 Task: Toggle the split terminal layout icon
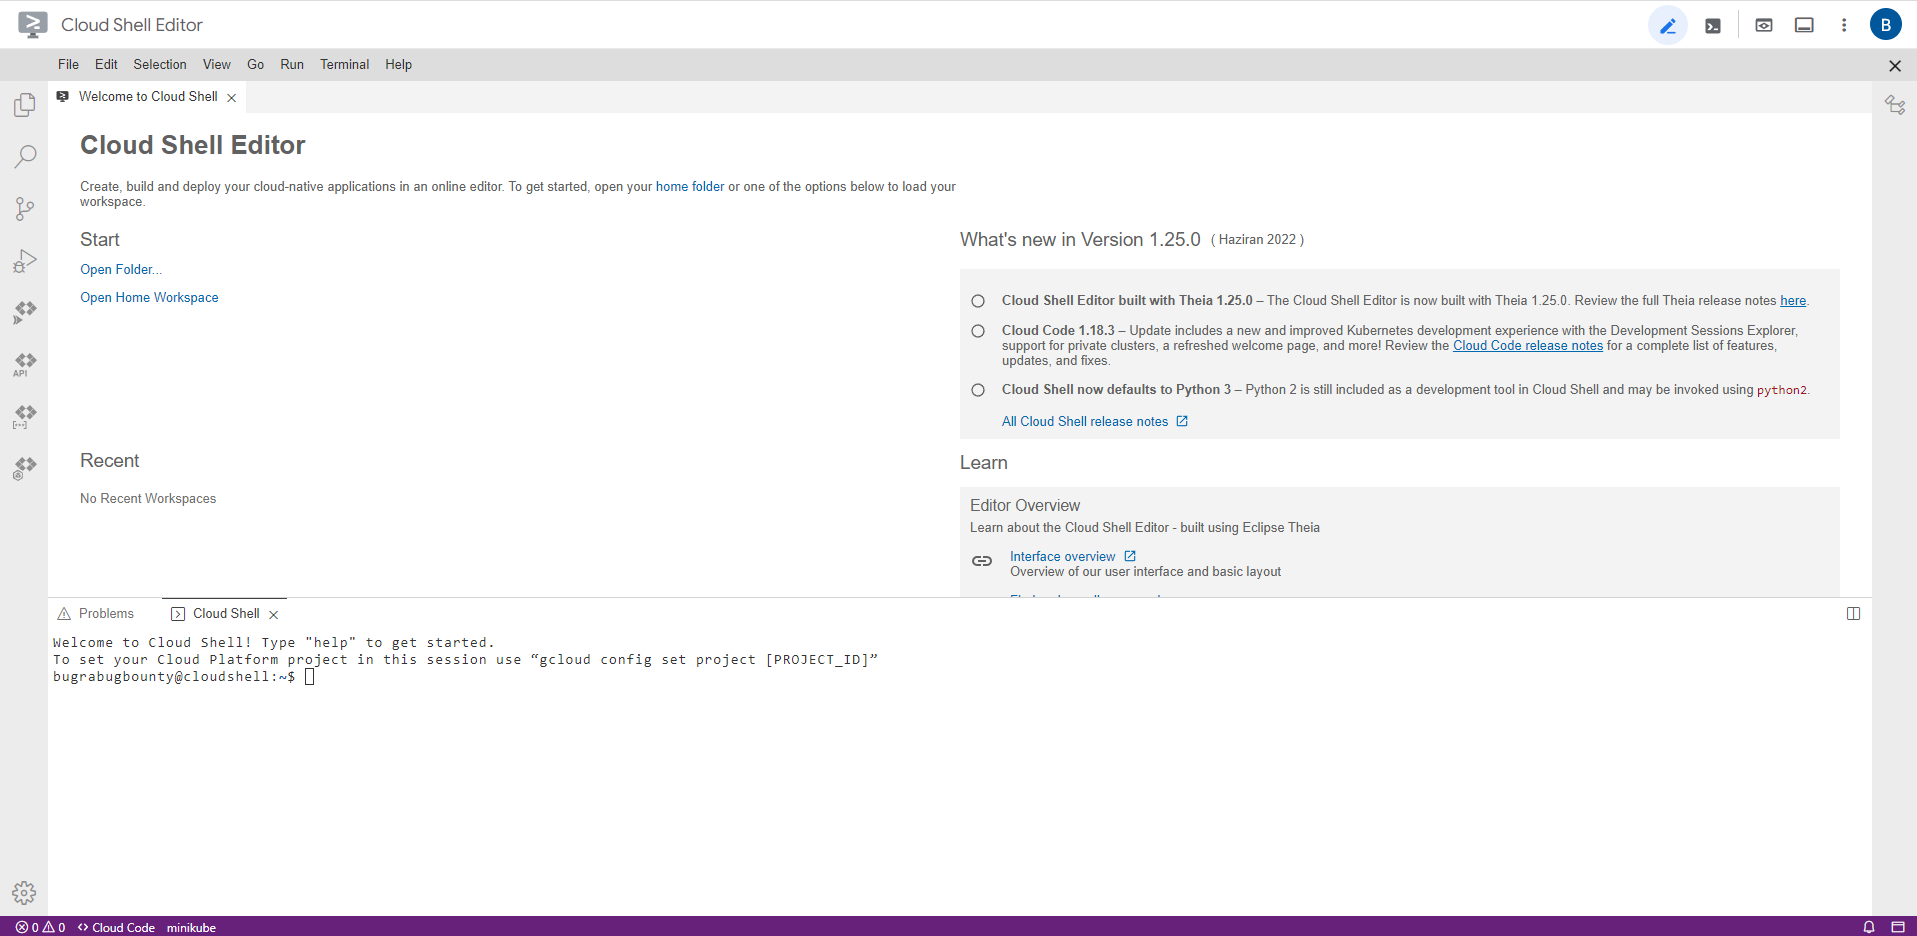click(1853, 614)
